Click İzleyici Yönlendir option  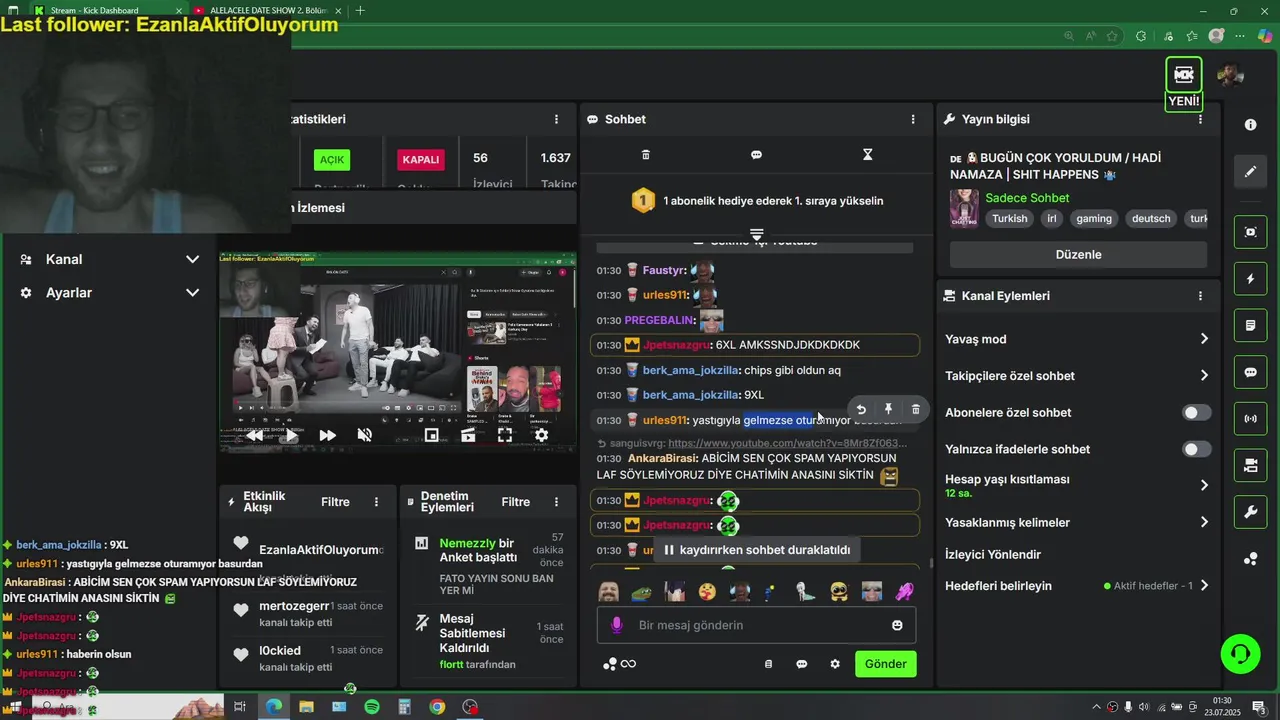pyautogui.click(x=993, y=554)
